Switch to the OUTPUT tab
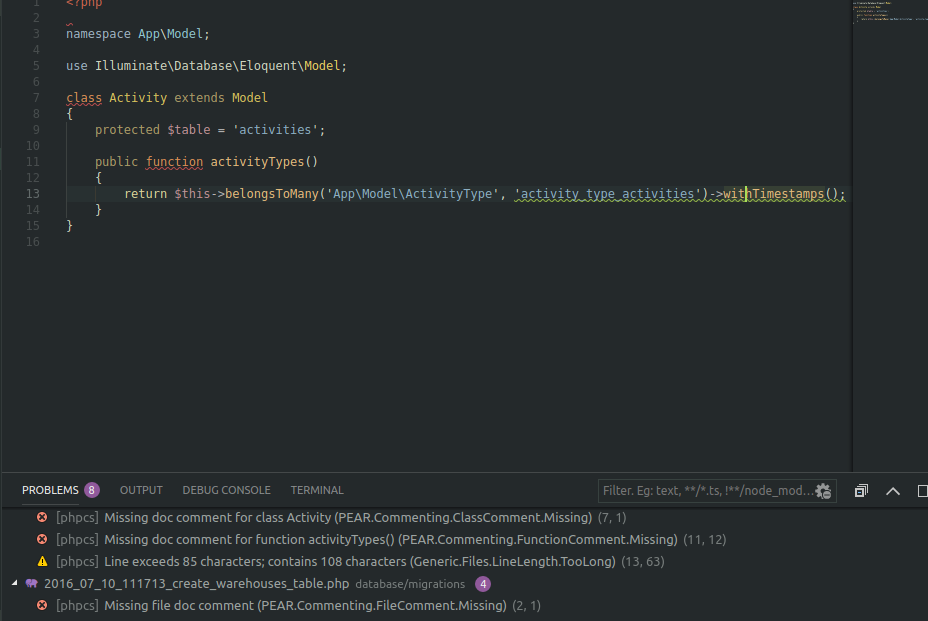Viewport: 928px width, 621px height. (140, 490)
